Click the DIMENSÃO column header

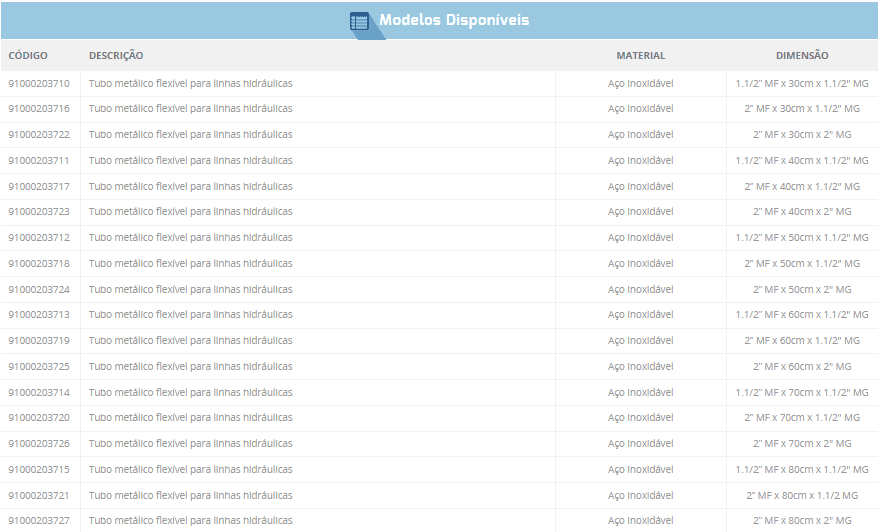(x=802, y=56)
